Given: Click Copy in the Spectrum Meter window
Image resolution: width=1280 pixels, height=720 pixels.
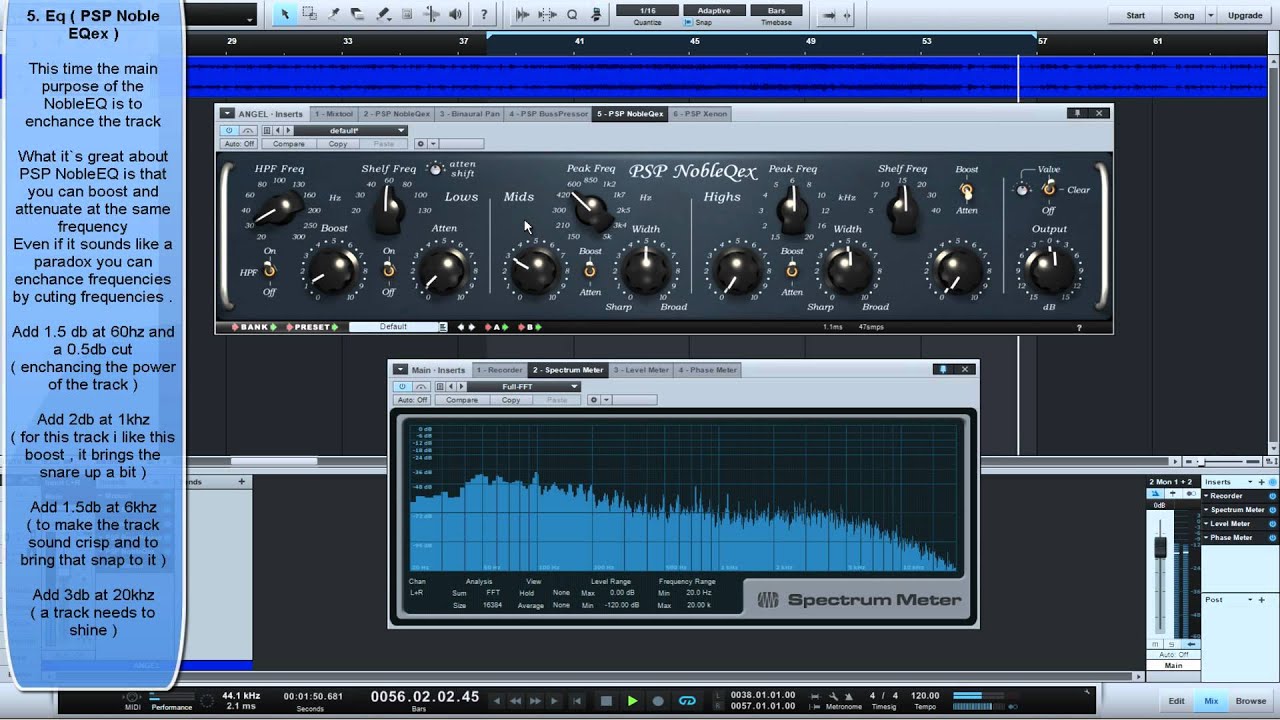Looking at the screenshot, I should point(511,400).
